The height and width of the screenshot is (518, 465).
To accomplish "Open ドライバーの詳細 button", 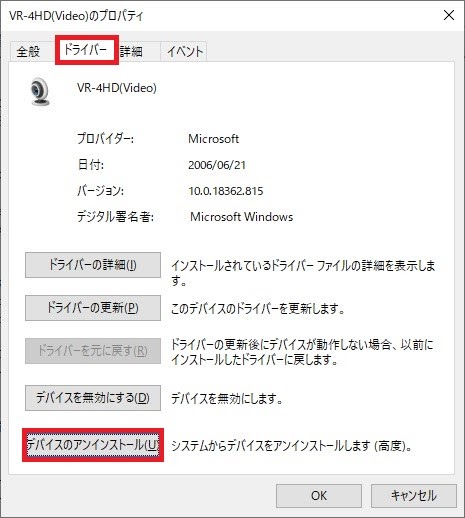I will pos(93,265).
